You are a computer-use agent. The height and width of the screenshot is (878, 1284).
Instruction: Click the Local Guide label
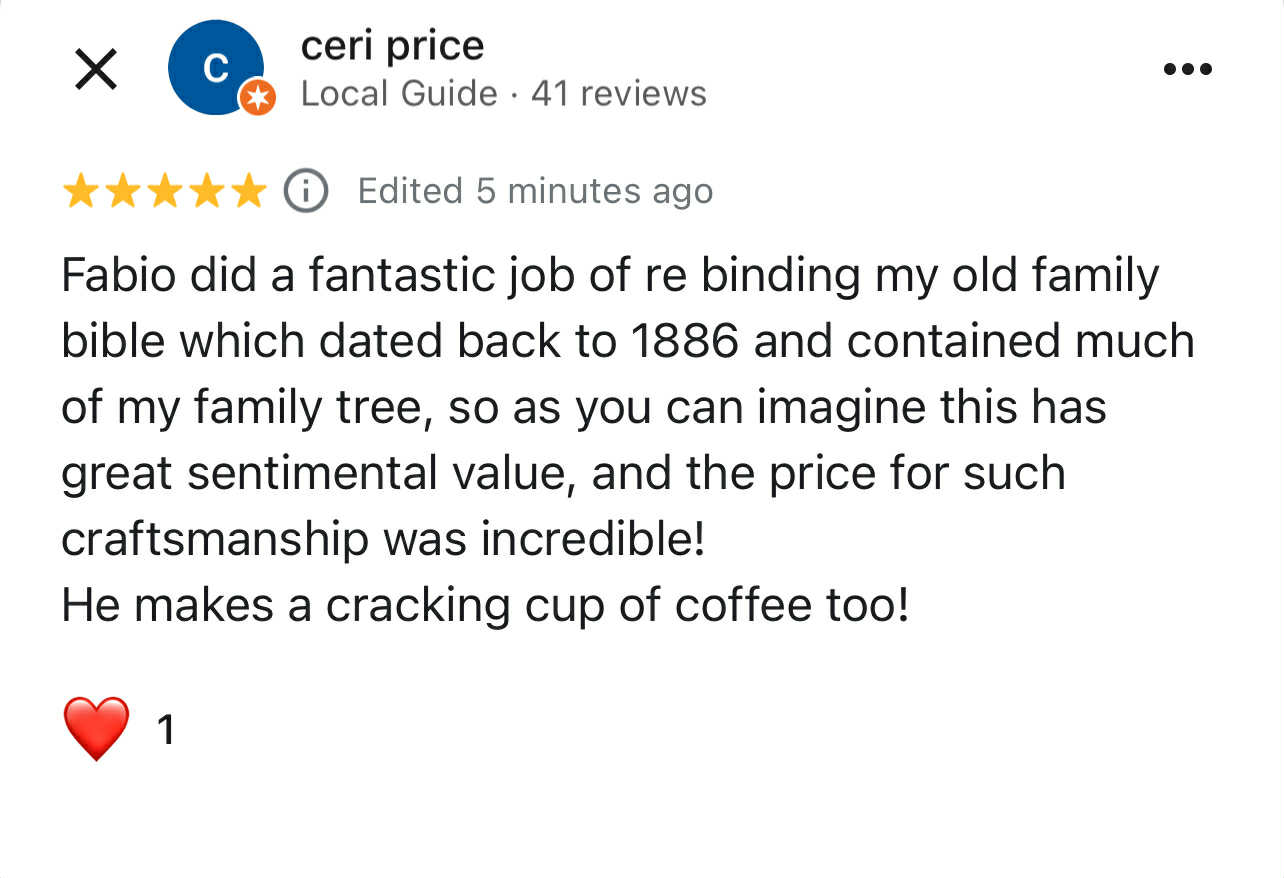click(x=398, y=94)
